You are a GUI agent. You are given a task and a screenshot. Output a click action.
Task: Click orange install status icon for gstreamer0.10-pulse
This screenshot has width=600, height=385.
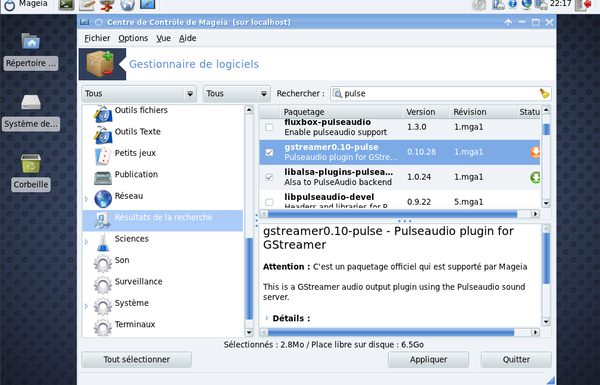pos(535,152)
